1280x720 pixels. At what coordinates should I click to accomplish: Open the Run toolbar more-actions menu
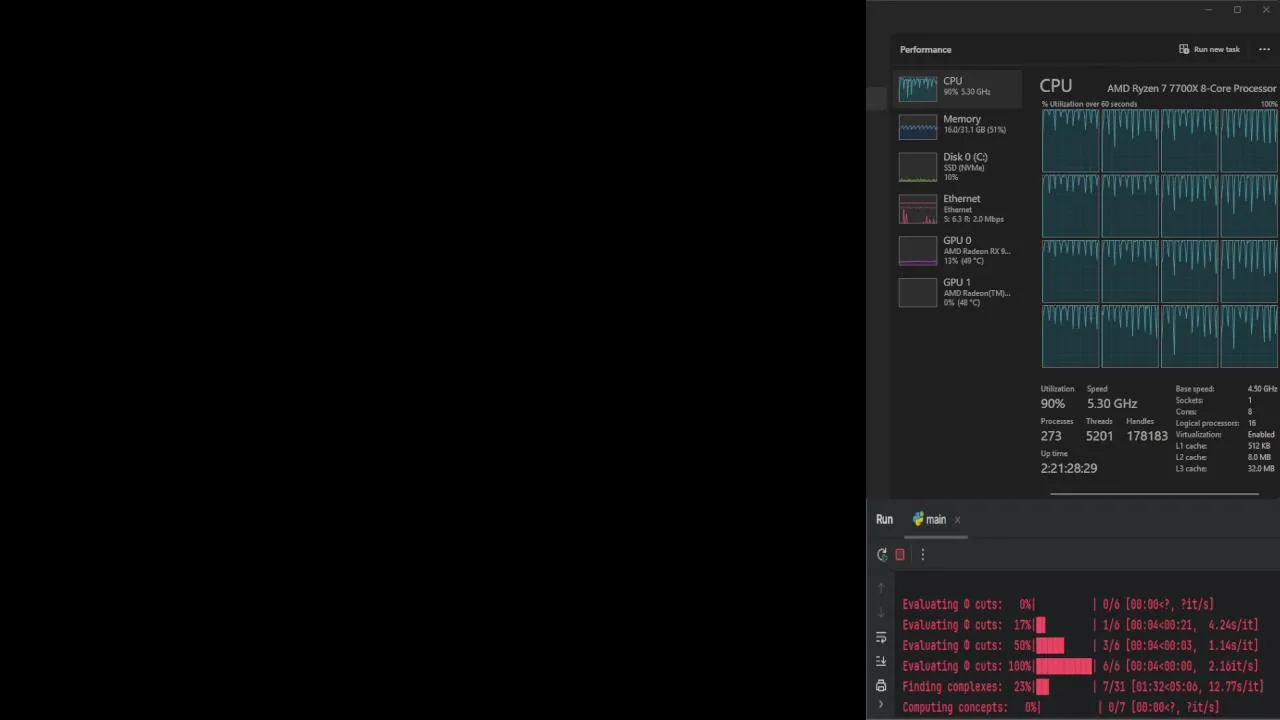(922, 555)
